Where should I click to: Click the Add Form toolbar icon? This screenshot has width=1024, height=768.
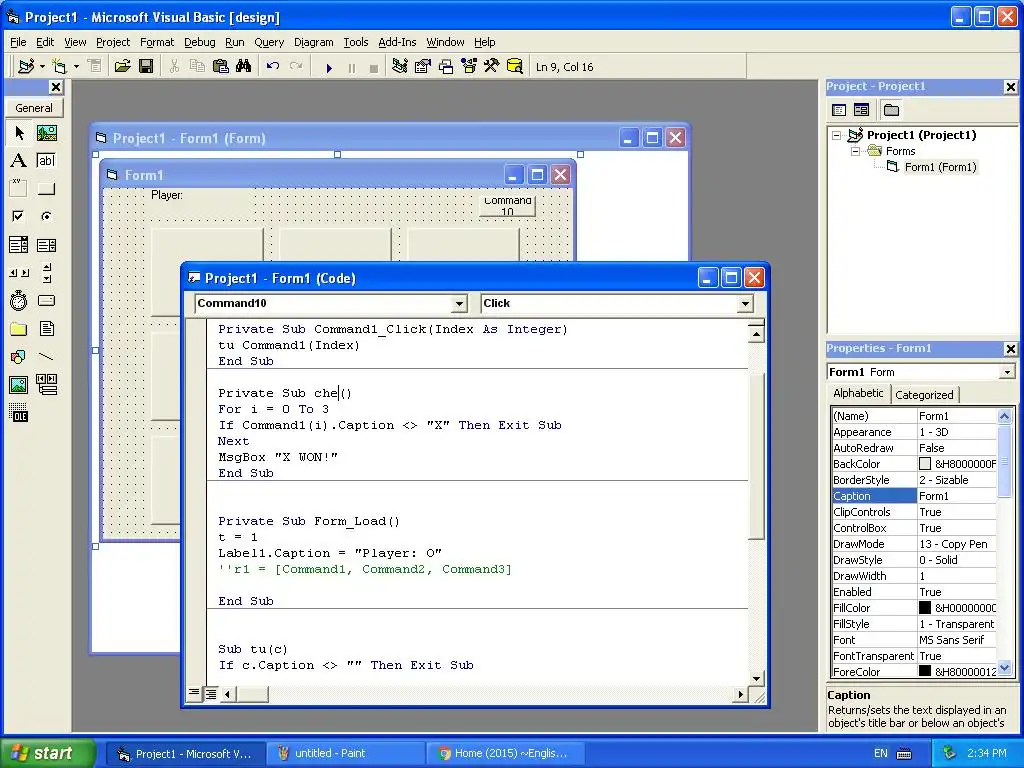click(59, 67)
